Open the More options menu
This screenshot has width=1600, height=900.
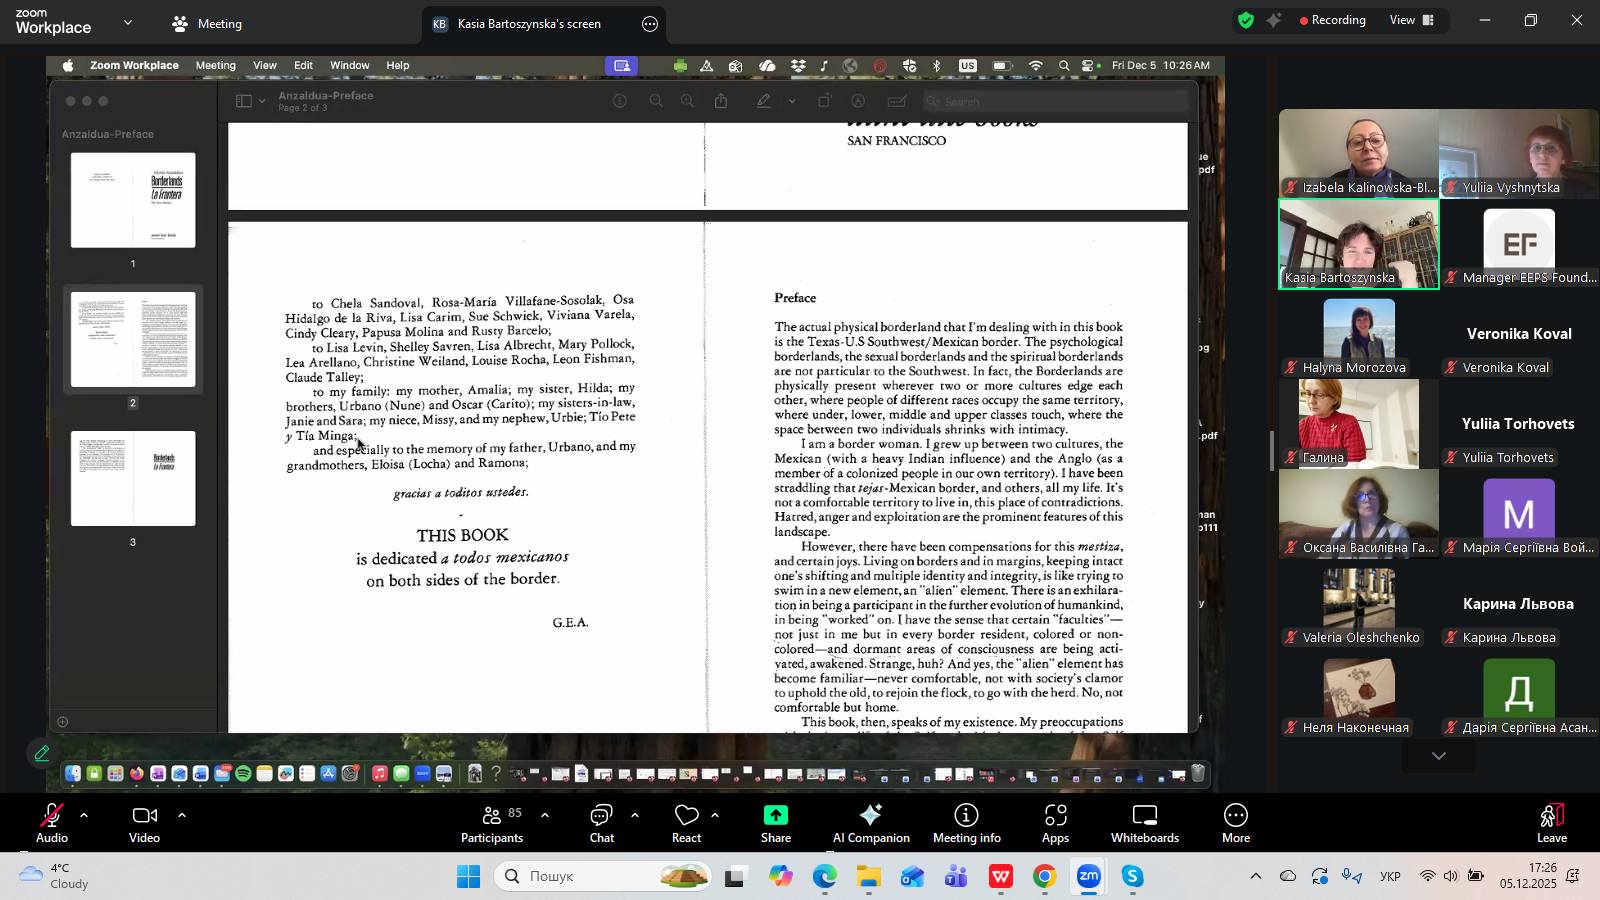(x=1235, y=823)
